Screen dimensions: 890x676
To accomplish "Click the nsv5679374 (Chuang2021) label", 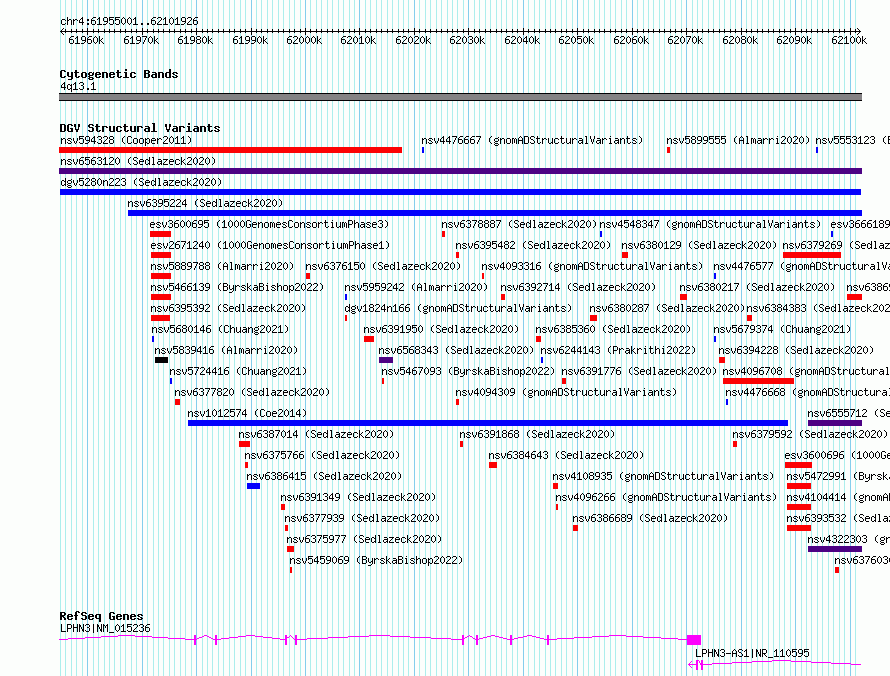I will pos(783,329).
